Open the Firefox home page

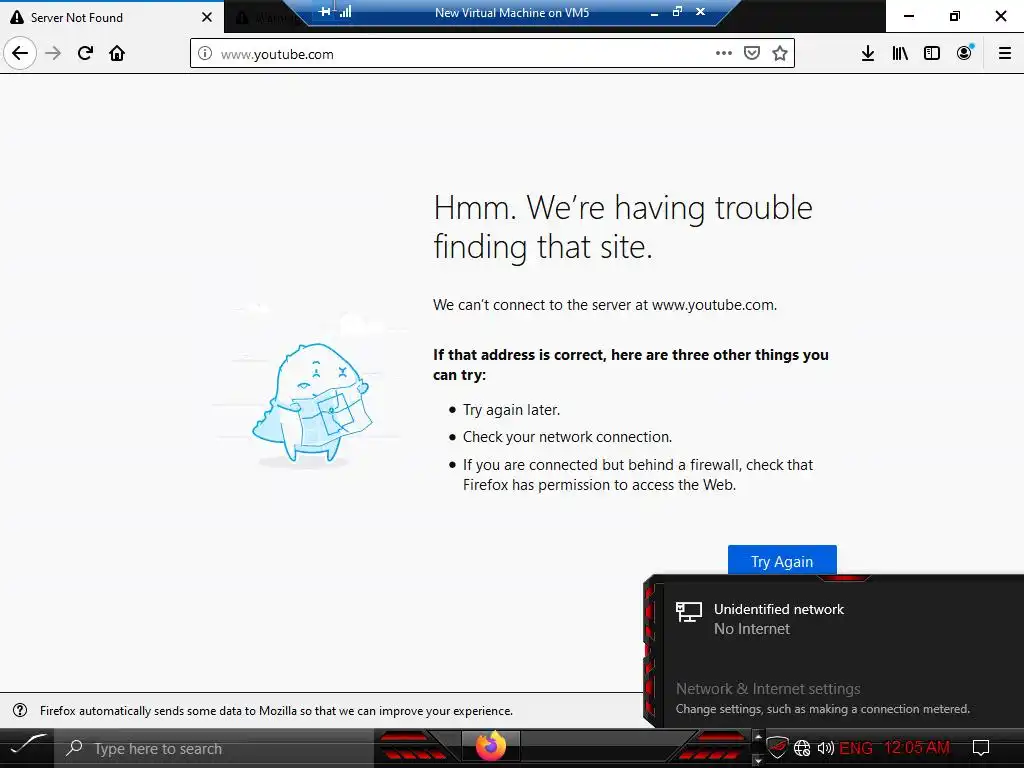pyautogui.click(x=117, y=54)
